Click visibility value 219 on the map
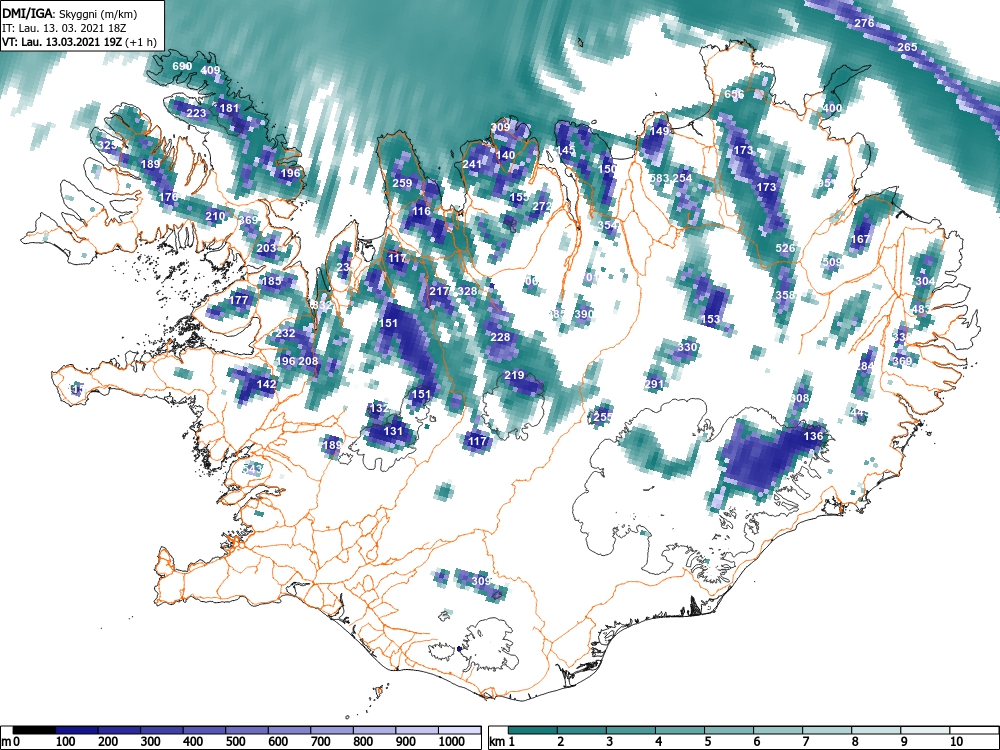The height and width of the screenshot is (750, 1000). coord(514,375)
